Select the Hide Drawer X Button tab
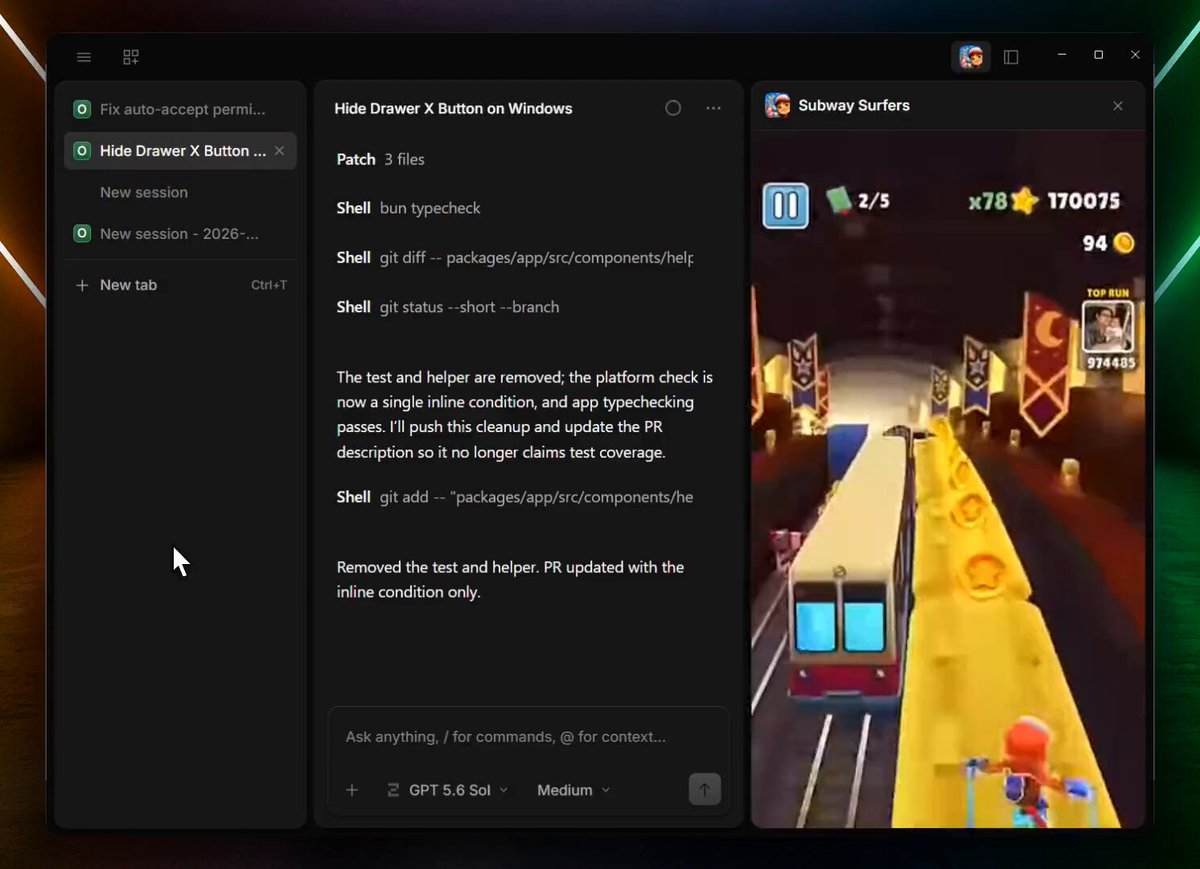This screenshot has height=869, width=1200. [180, 151]
